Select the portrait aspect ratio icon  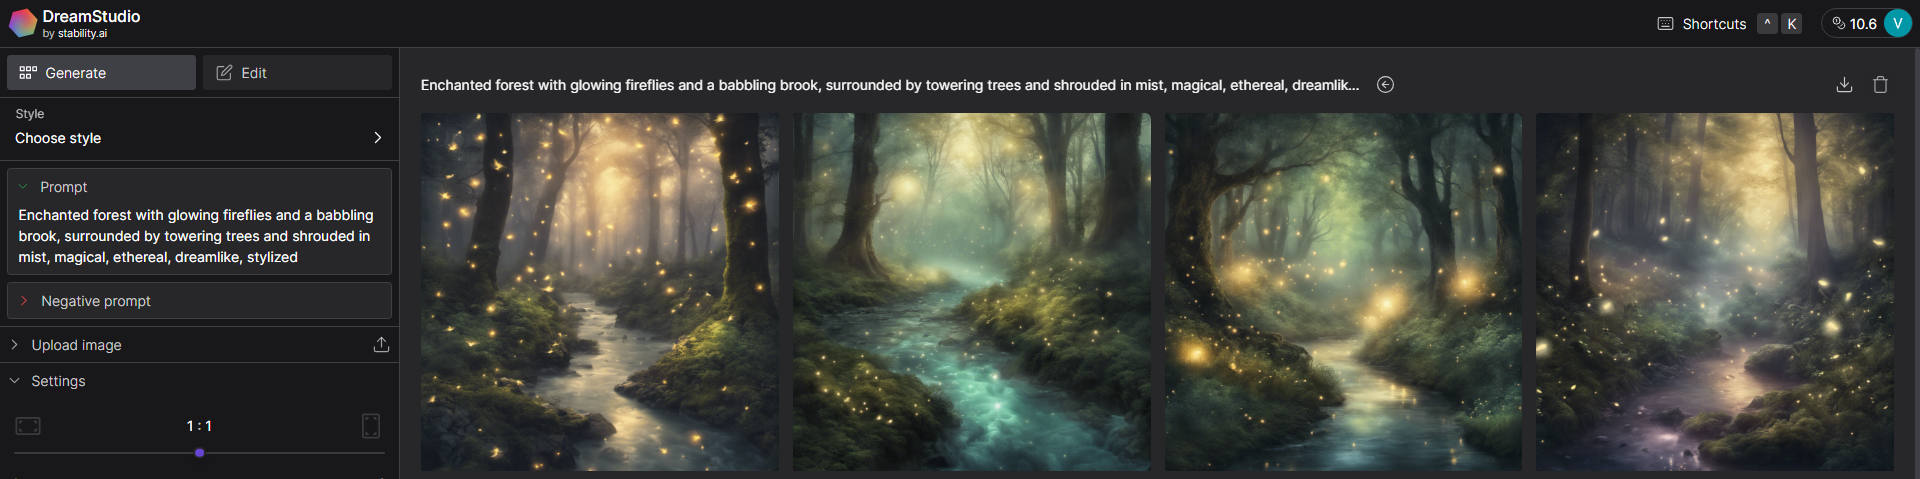pyautogui.click(x=371, y=426)
